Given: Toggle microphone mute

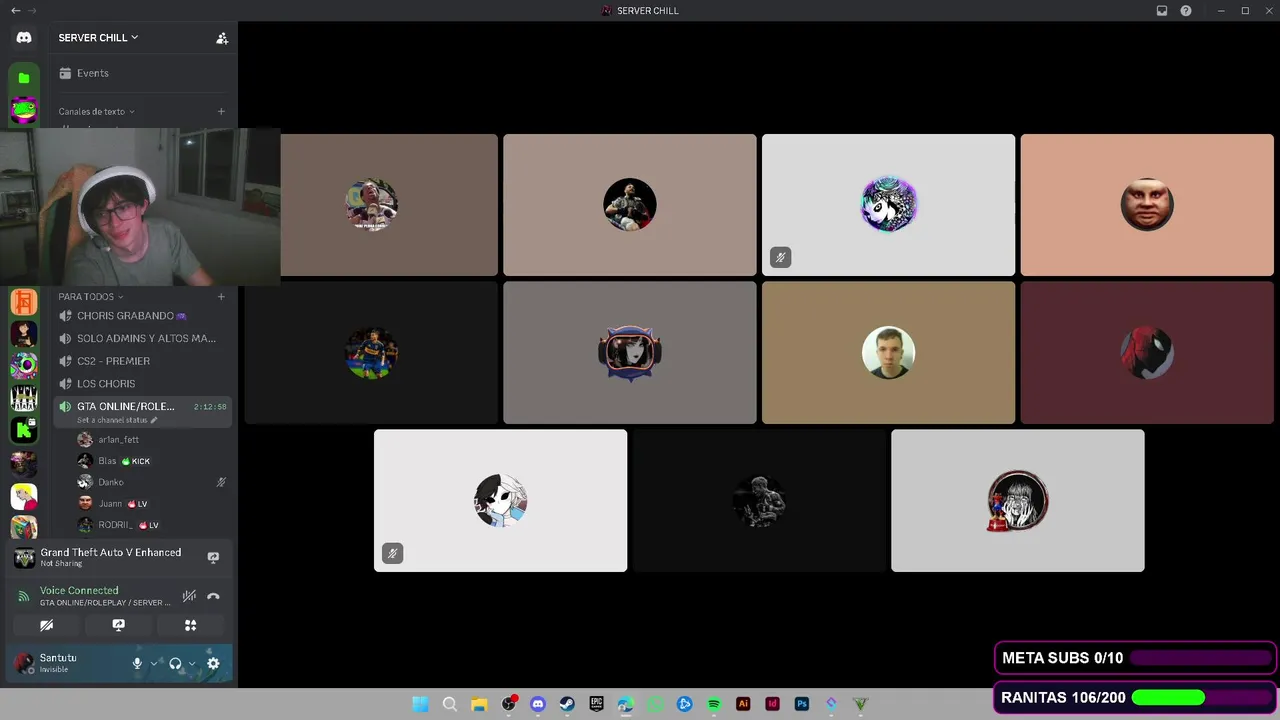Looking at the screenshot, I should 137,663.
